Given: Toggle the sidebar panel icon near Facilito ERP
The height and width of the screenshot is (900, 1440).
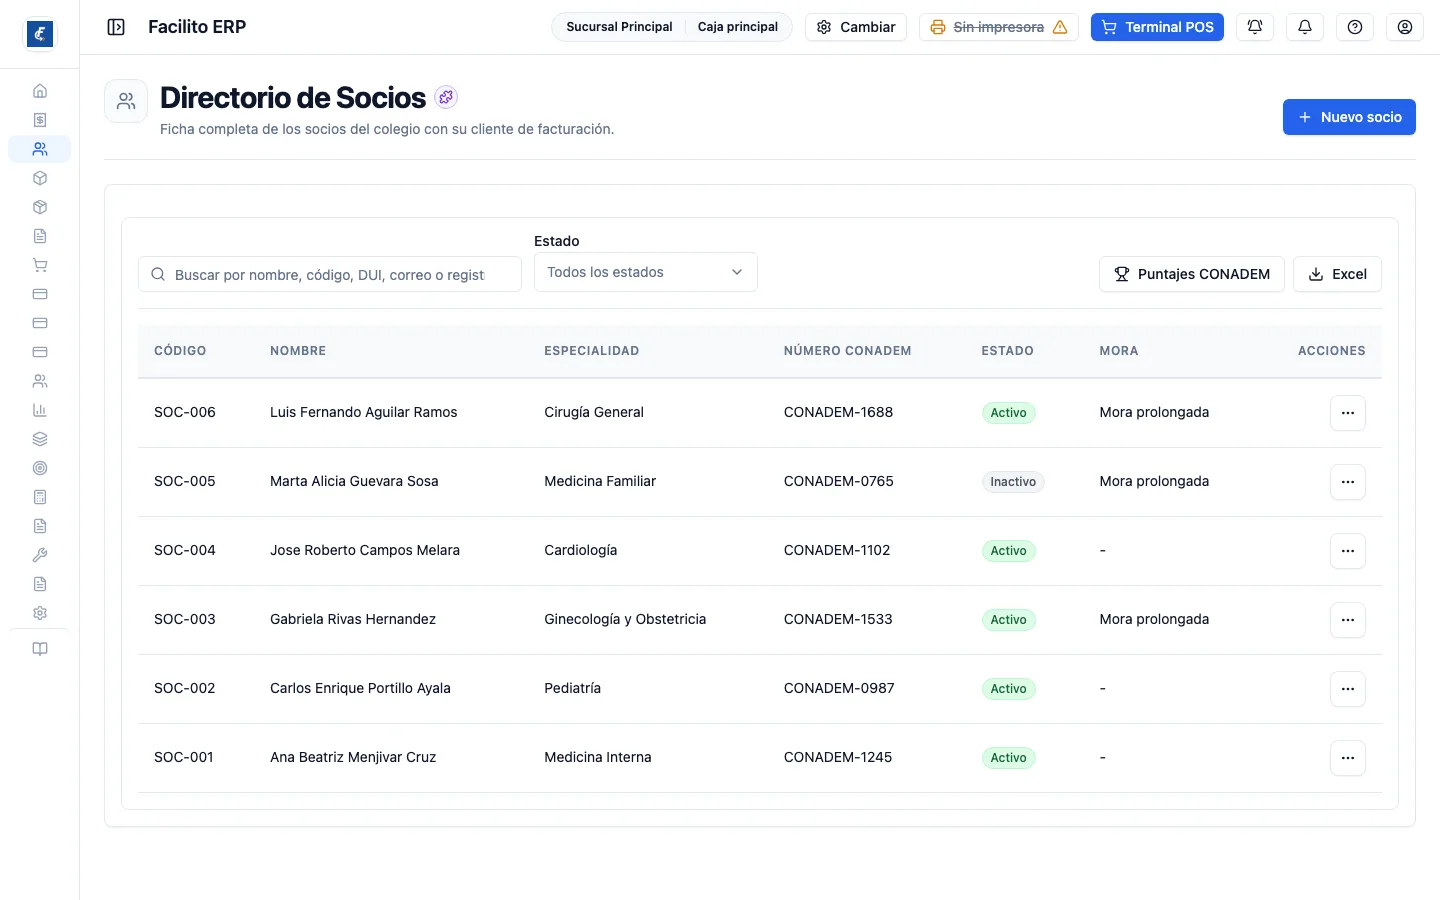Looking at the screenshot, I should point(116,27).
